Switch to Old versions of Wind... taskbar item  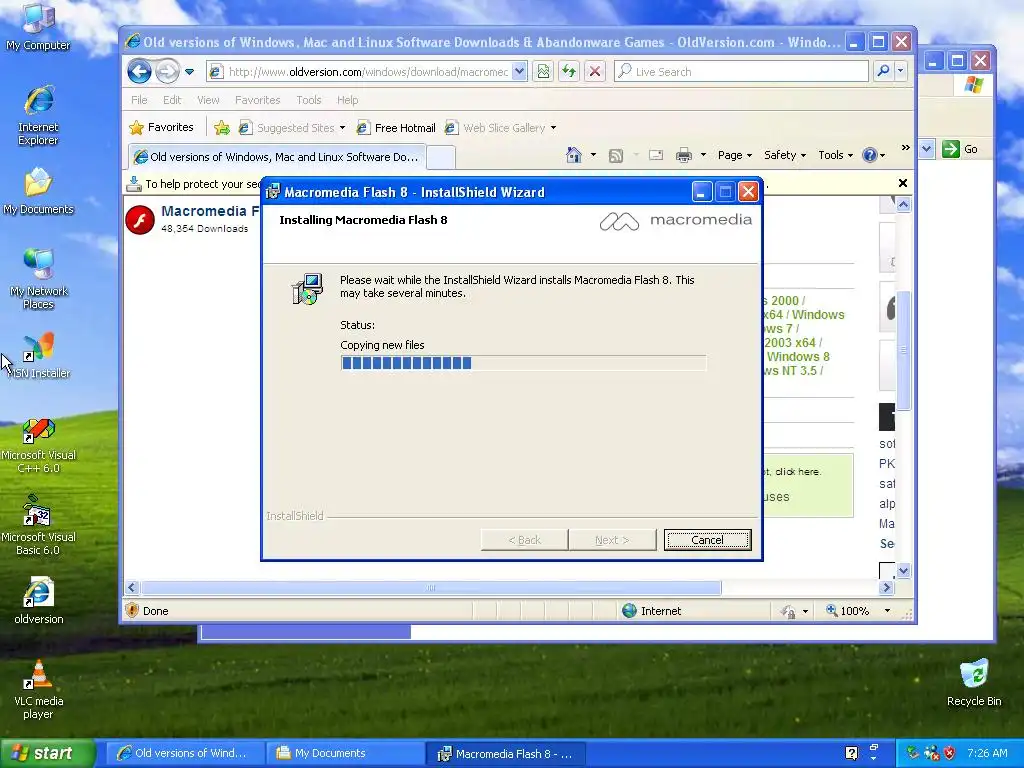coord(185,753)
